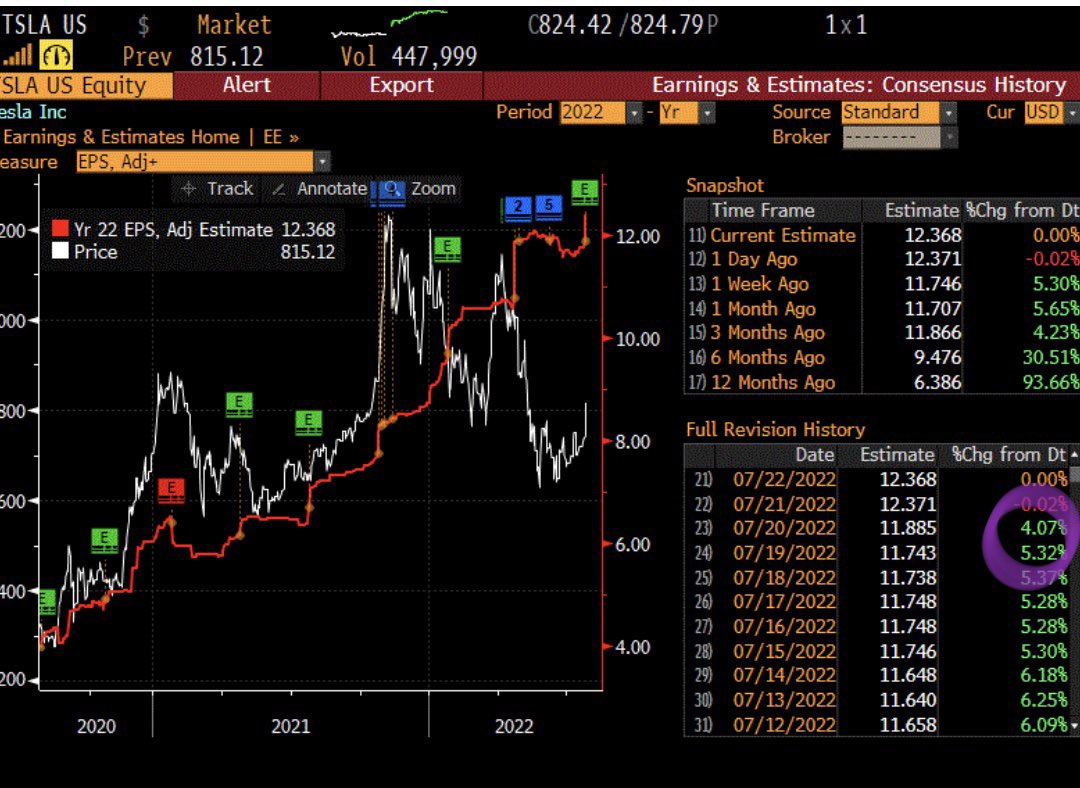
Task: Click the revision history scrollbar up arrow
Action: 1074,455
